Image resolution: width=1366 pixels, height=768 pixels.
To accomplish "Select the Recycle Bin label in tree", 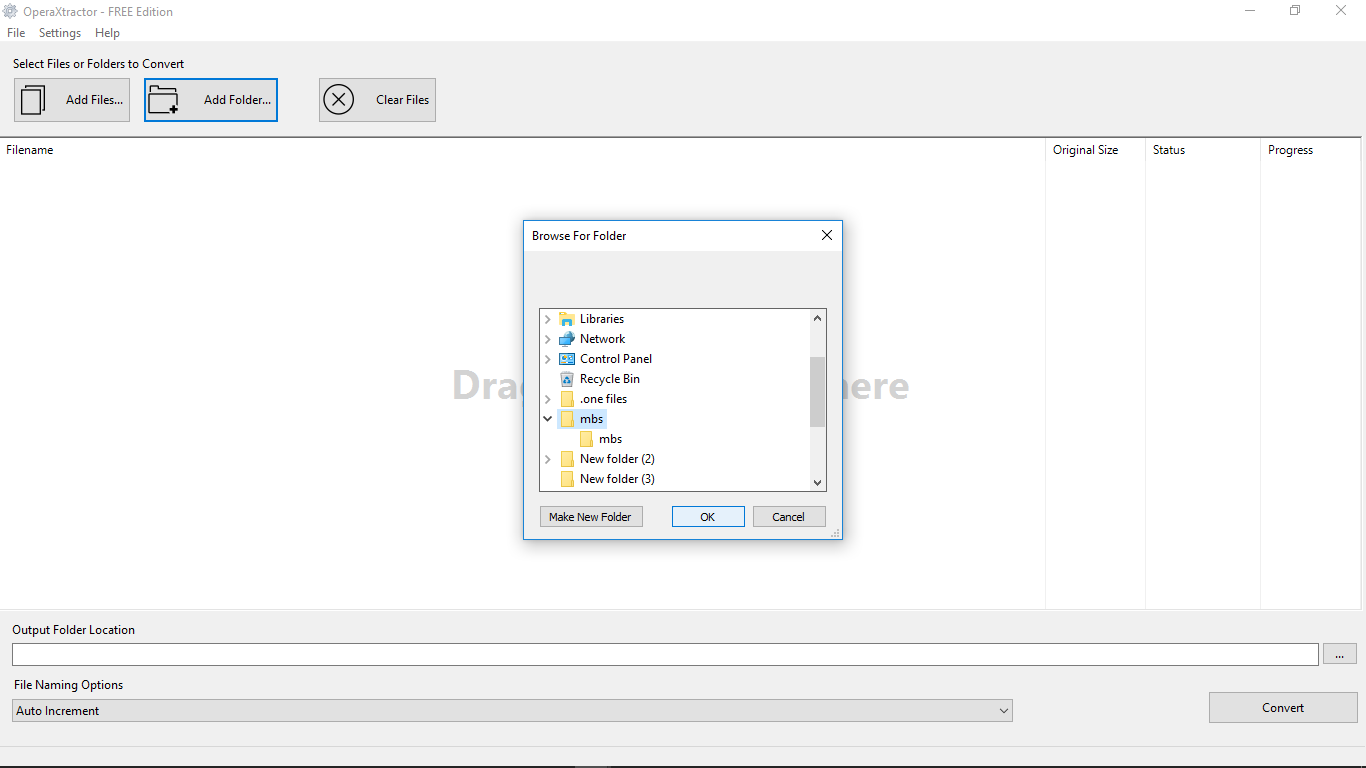I will pyautogui.click(x=610, y=379).
